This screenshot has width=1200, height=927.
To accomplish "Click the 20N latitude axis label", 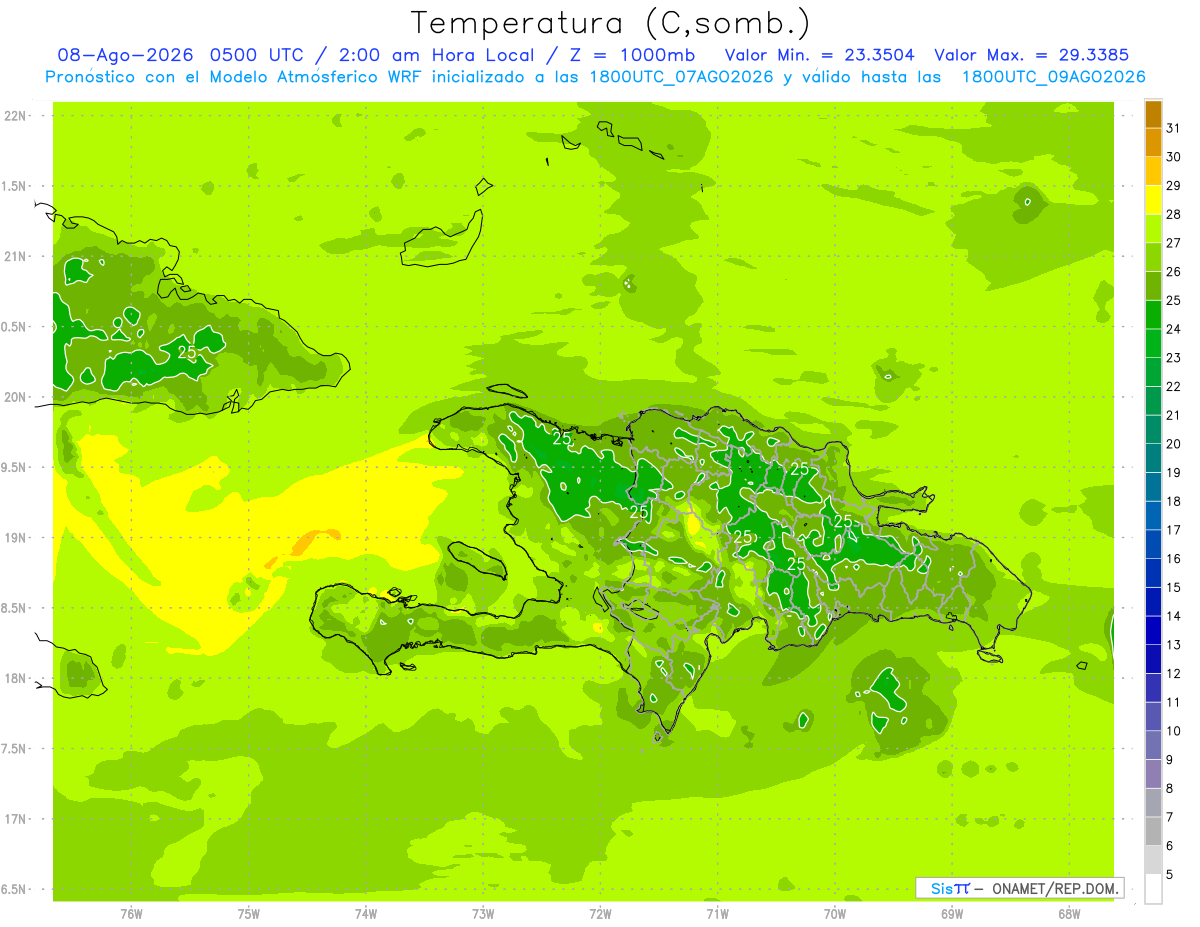I will coord(16,397).
